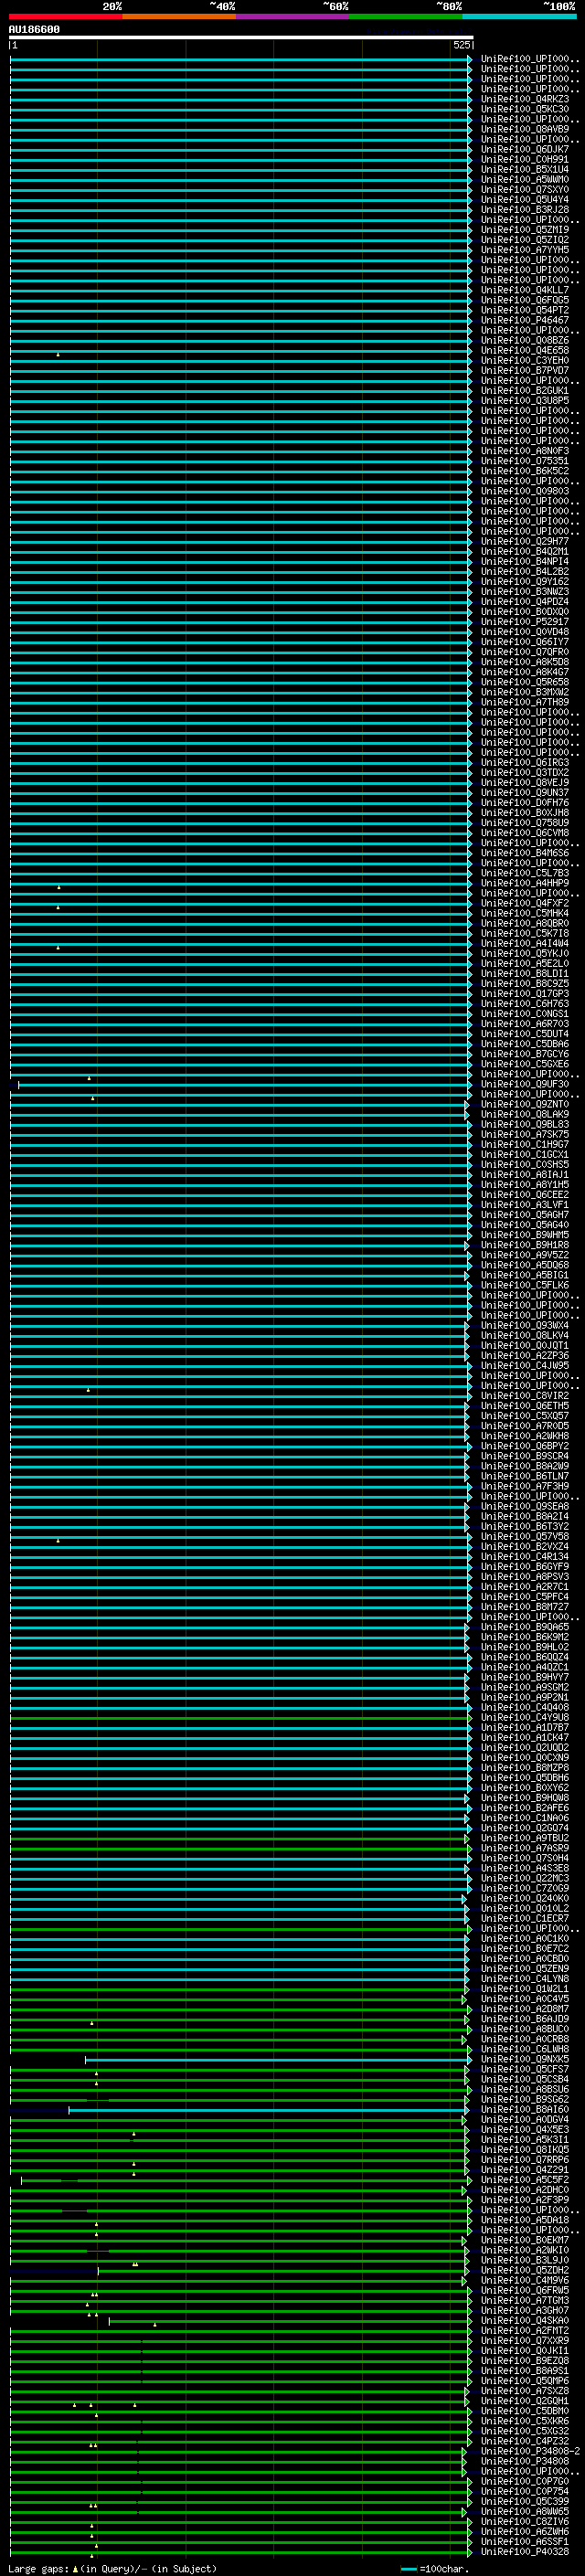Click the UniRef100_Q9UN37 label
Viewport: 585px width, 2576px height.
click(x=525, y=792)
